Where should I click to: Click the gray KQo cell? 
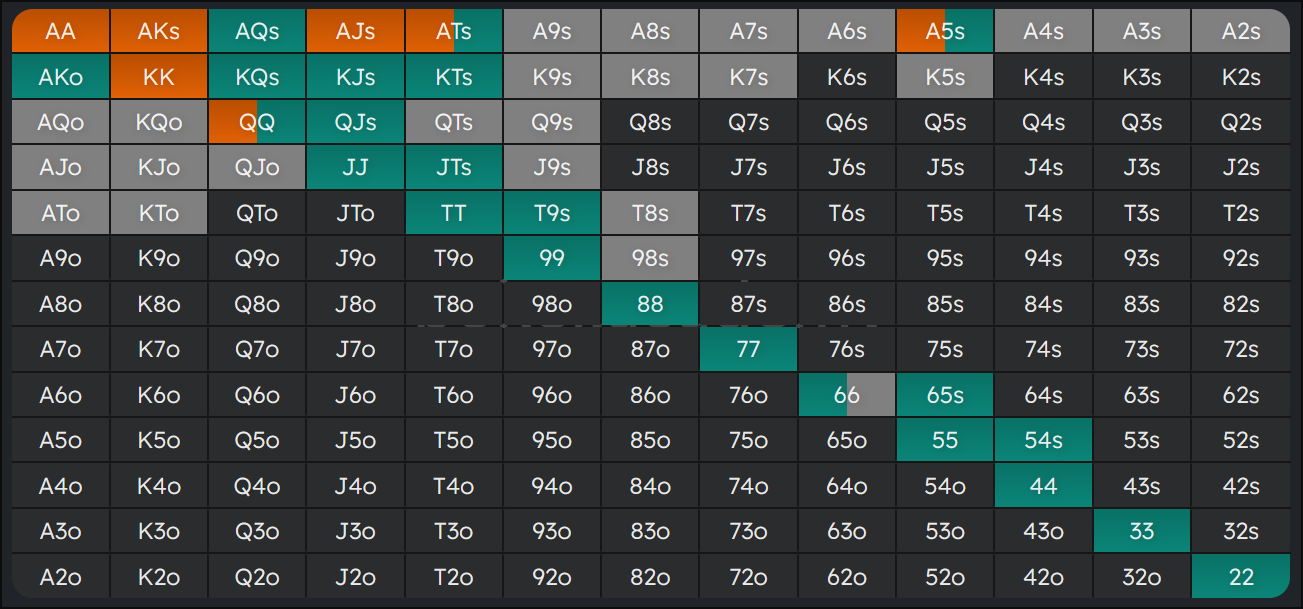click(159, 122)
